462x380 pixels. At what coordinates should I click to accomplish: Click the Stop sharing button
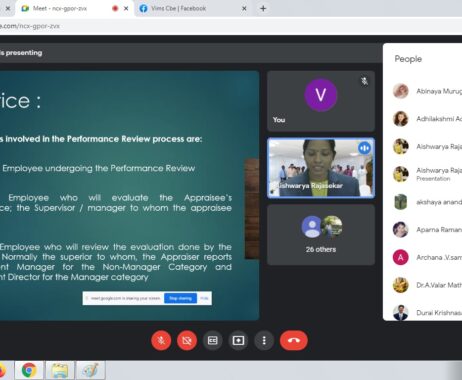[180, 298]
